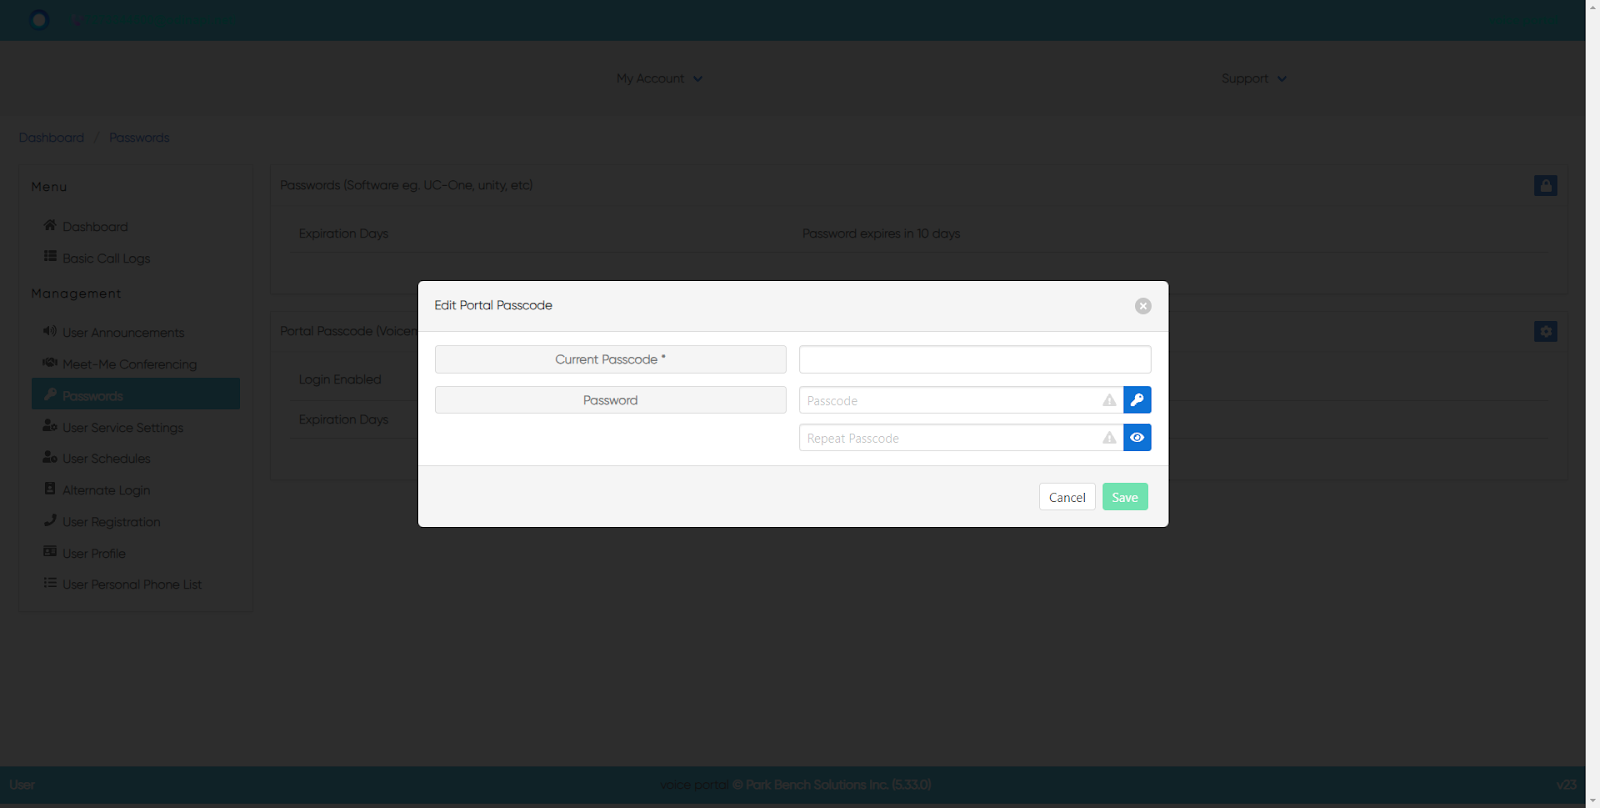Open Meet-Me Conferencing in sidebar

click(x=129, y=365)
